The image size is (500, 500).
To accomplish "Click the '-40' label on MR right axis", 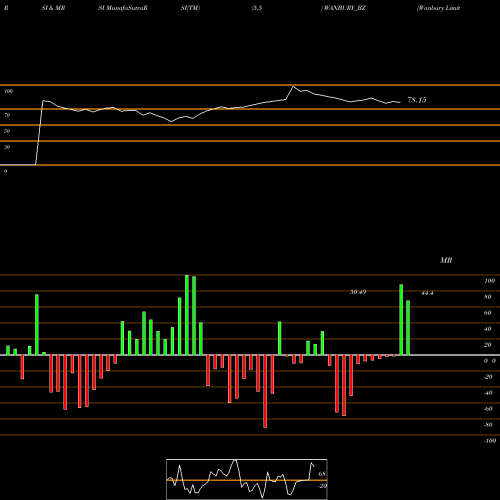I will [488, 393].
